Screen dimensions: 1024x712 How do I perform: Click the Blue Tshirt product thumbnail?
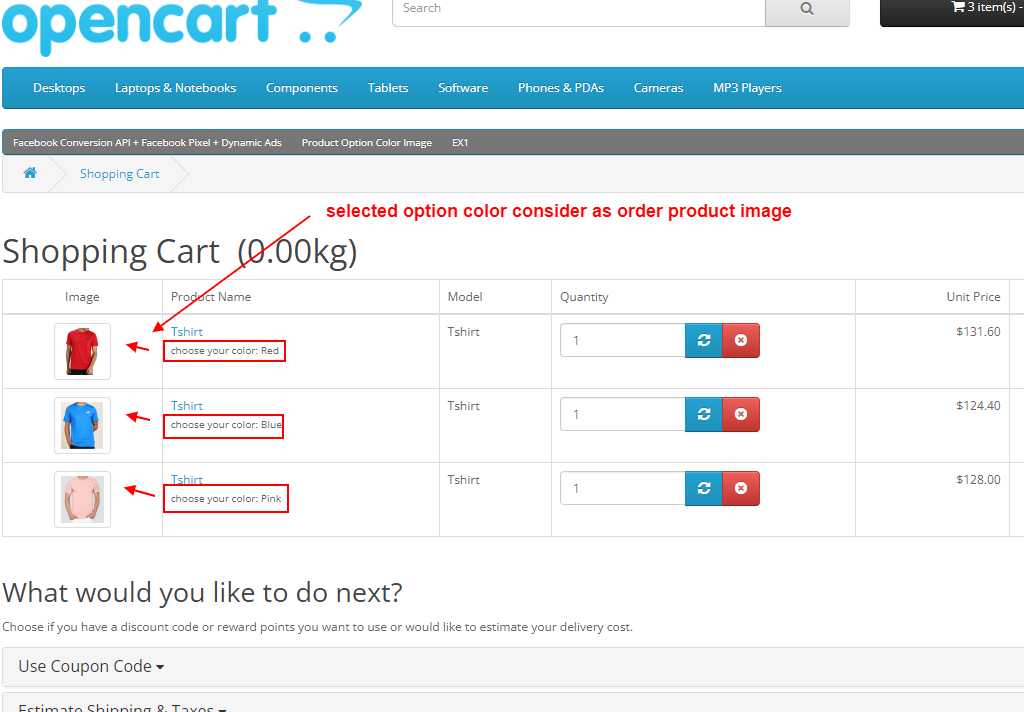(x=82, y=424)
